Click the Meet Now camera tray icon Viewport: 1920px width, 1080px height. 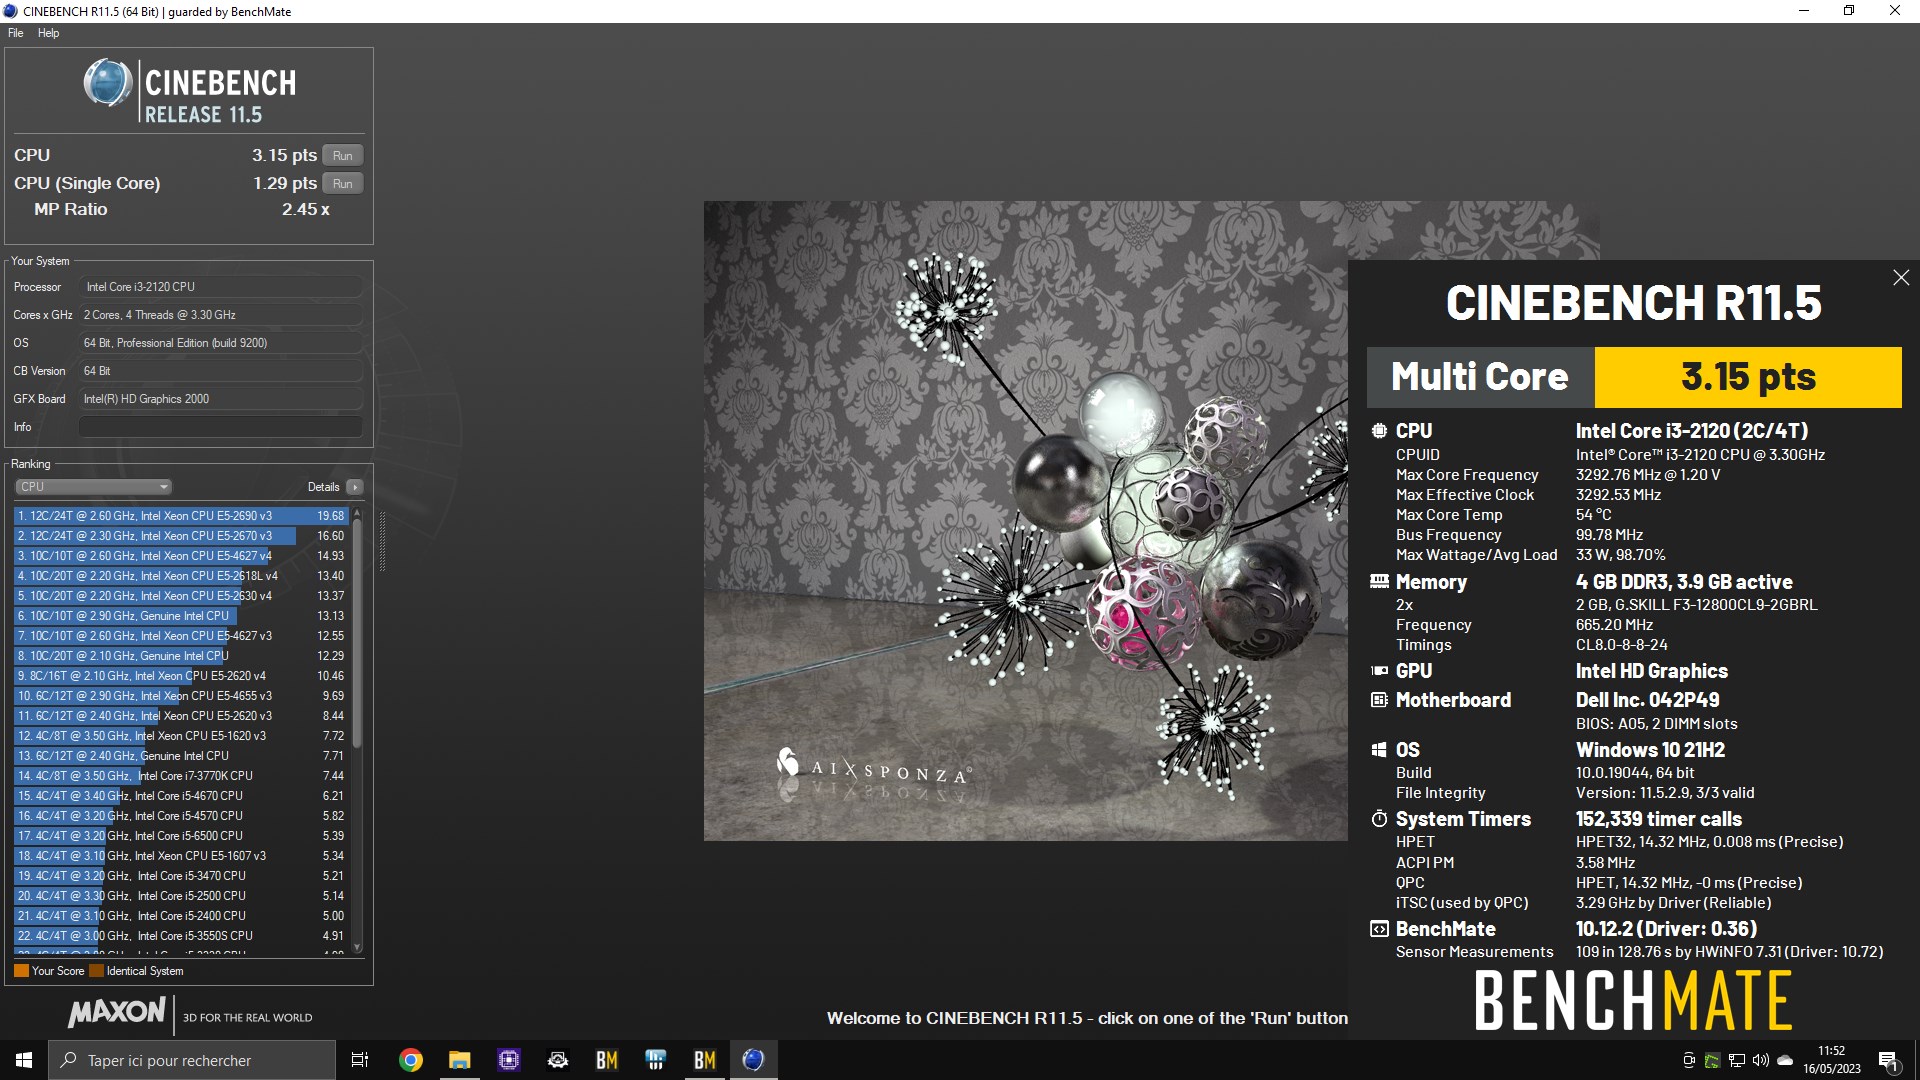(1689, 1060)
